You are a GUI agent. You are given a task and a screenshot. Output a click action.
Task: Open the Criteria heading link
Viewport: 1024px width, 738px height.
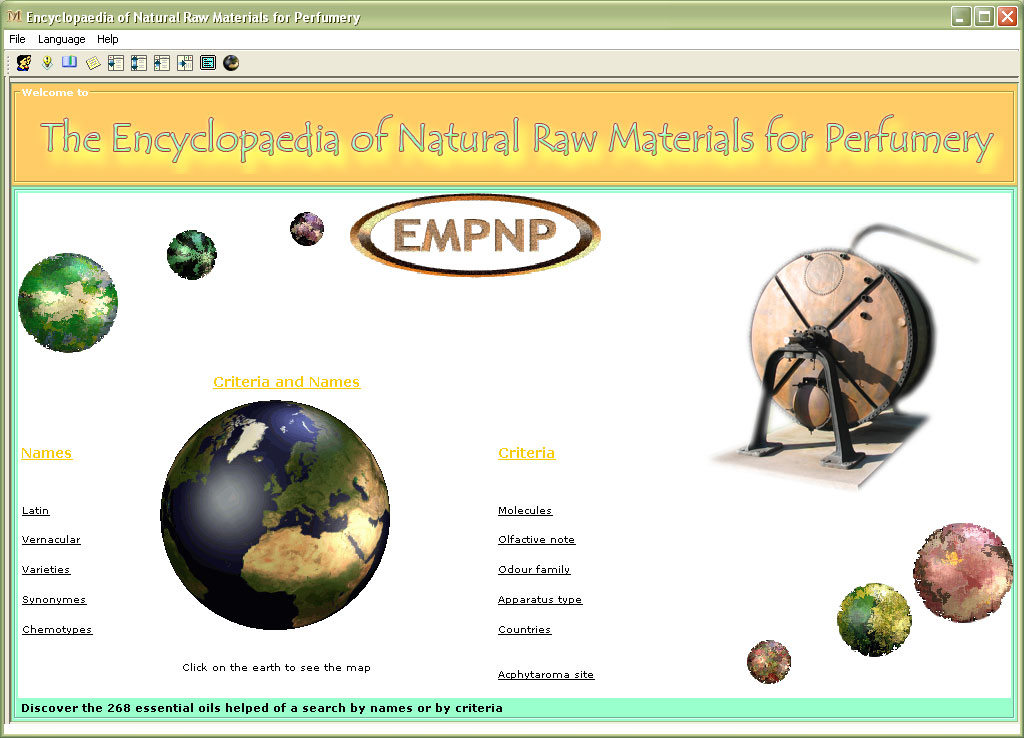coord(526,453)
